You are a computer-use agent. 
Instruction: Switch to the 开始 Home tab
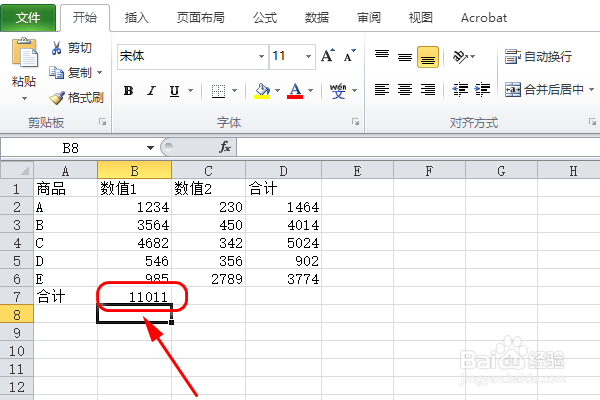[x=85, y=18]
